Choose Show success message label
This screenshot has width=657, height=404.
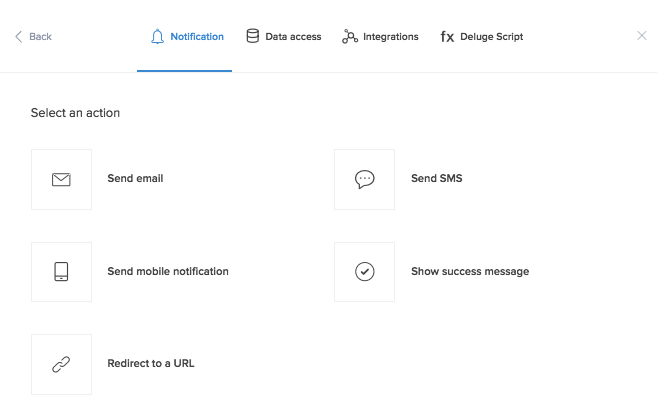tap(470, 271)
